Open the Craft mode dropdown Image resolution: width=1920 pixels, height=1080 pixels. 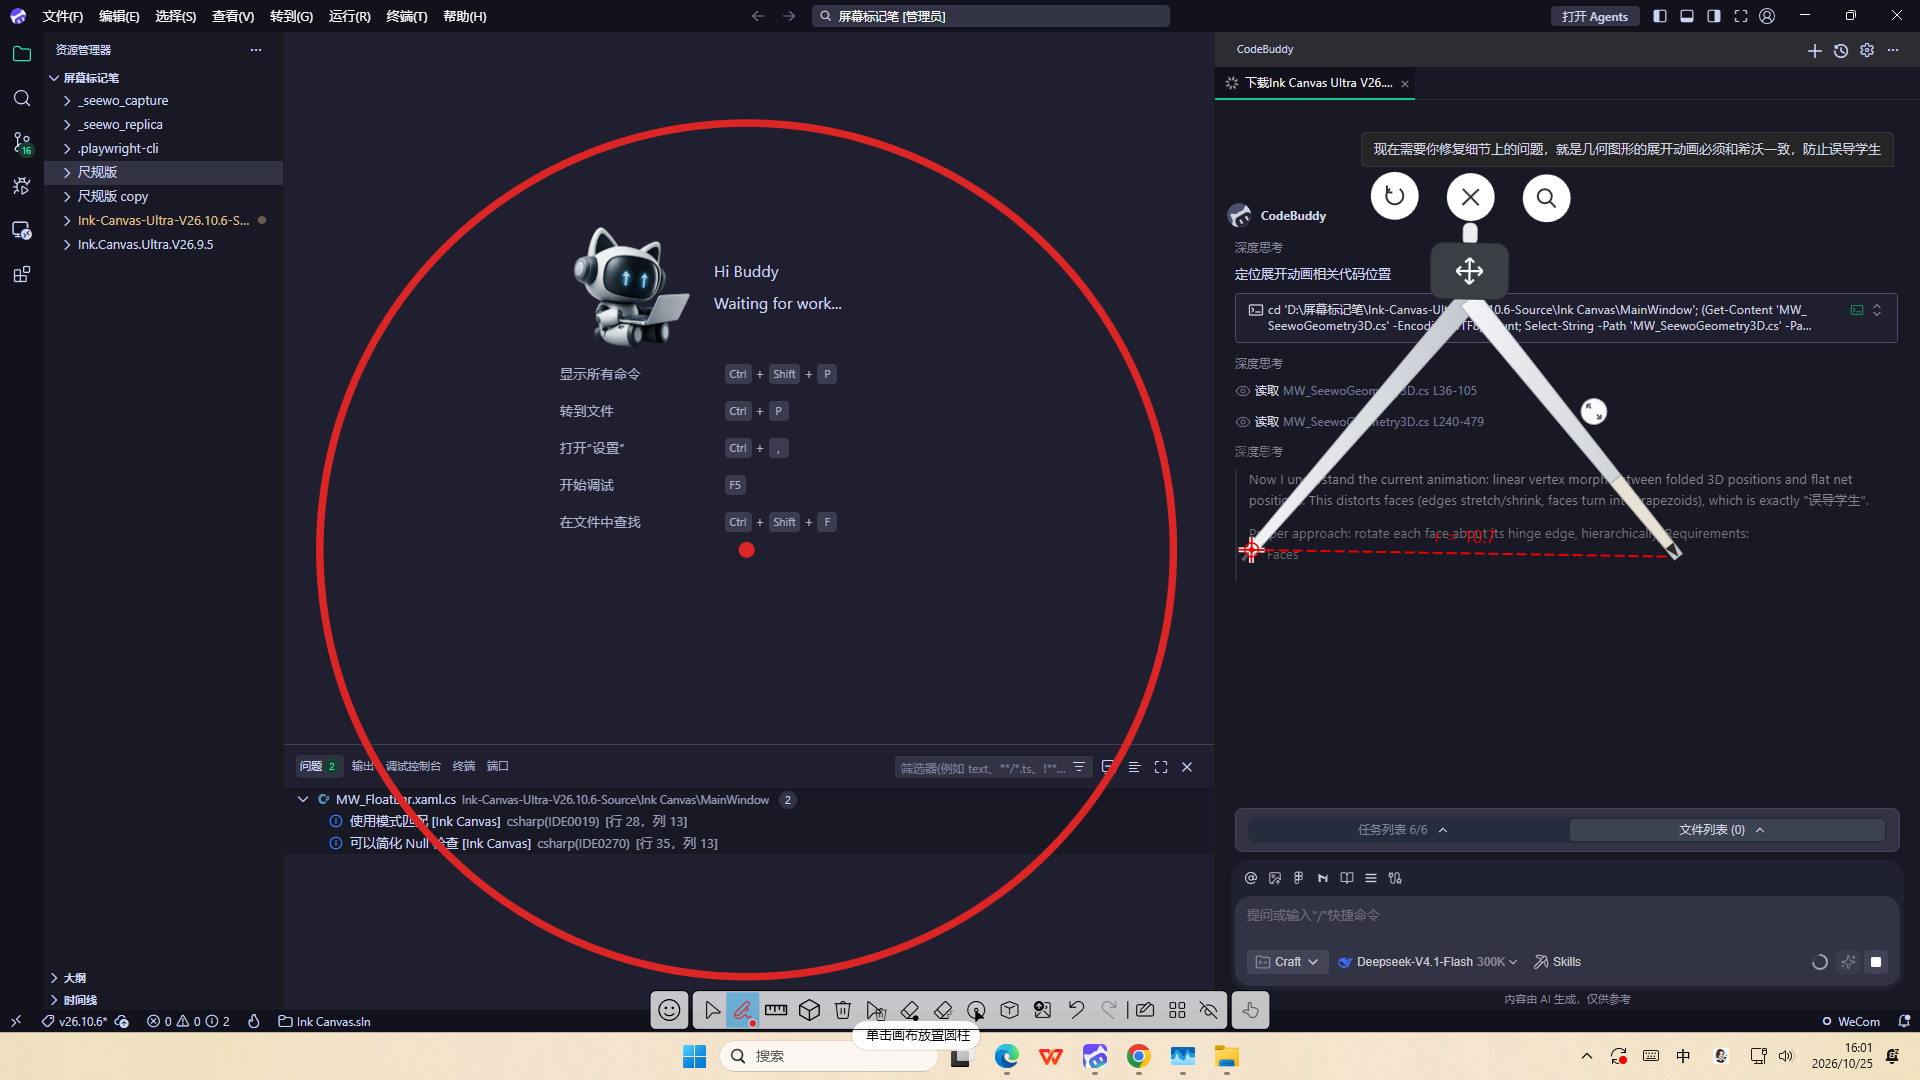click(1288, 962)
